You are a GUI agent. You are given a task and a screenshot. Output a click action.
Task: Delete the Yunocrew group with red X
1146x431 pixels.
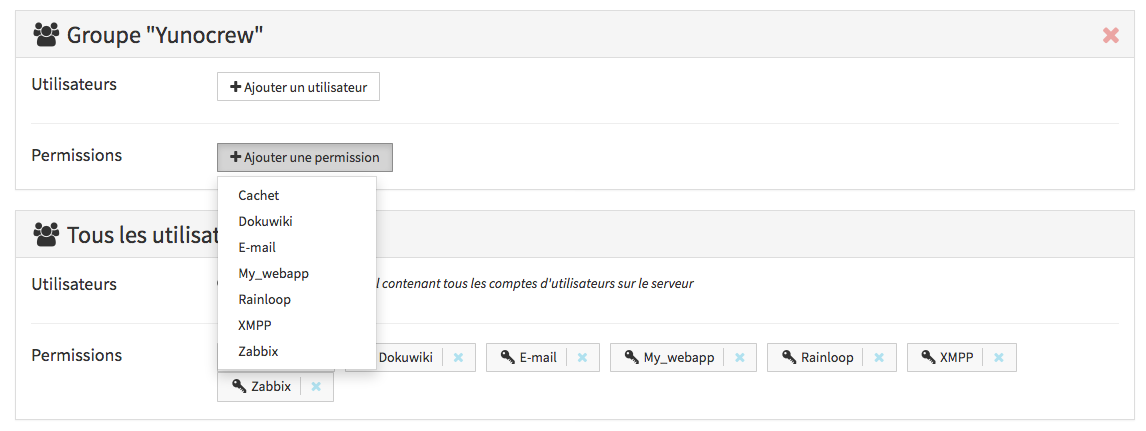click(1110, 36)
